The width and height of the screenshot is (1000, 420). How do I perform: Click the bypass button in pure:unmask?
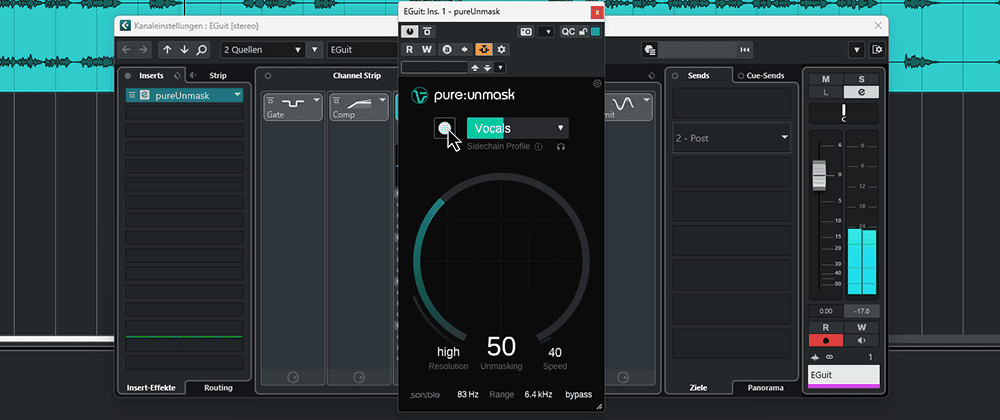[x=578, y=395]
